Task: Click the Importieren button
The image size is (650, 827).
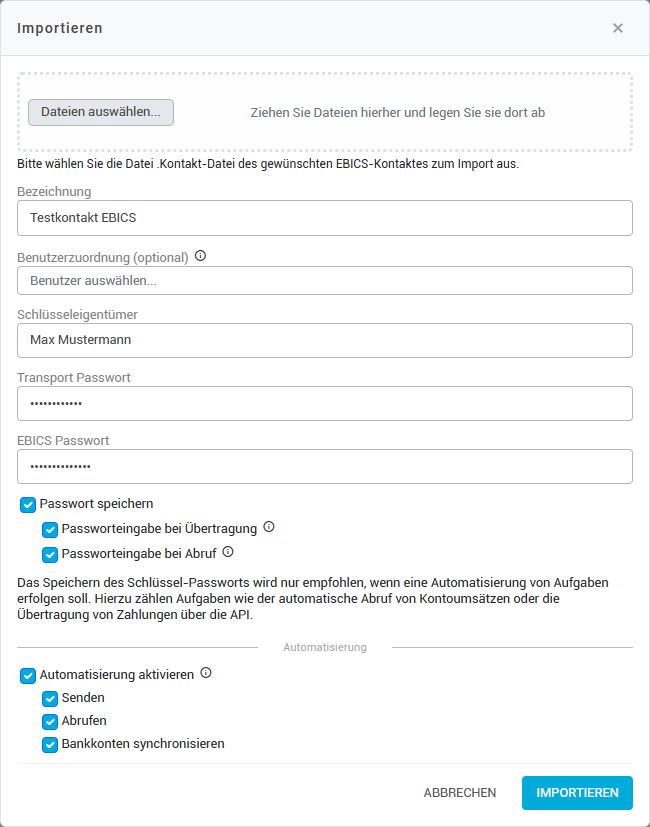Action: coord(577,793)
